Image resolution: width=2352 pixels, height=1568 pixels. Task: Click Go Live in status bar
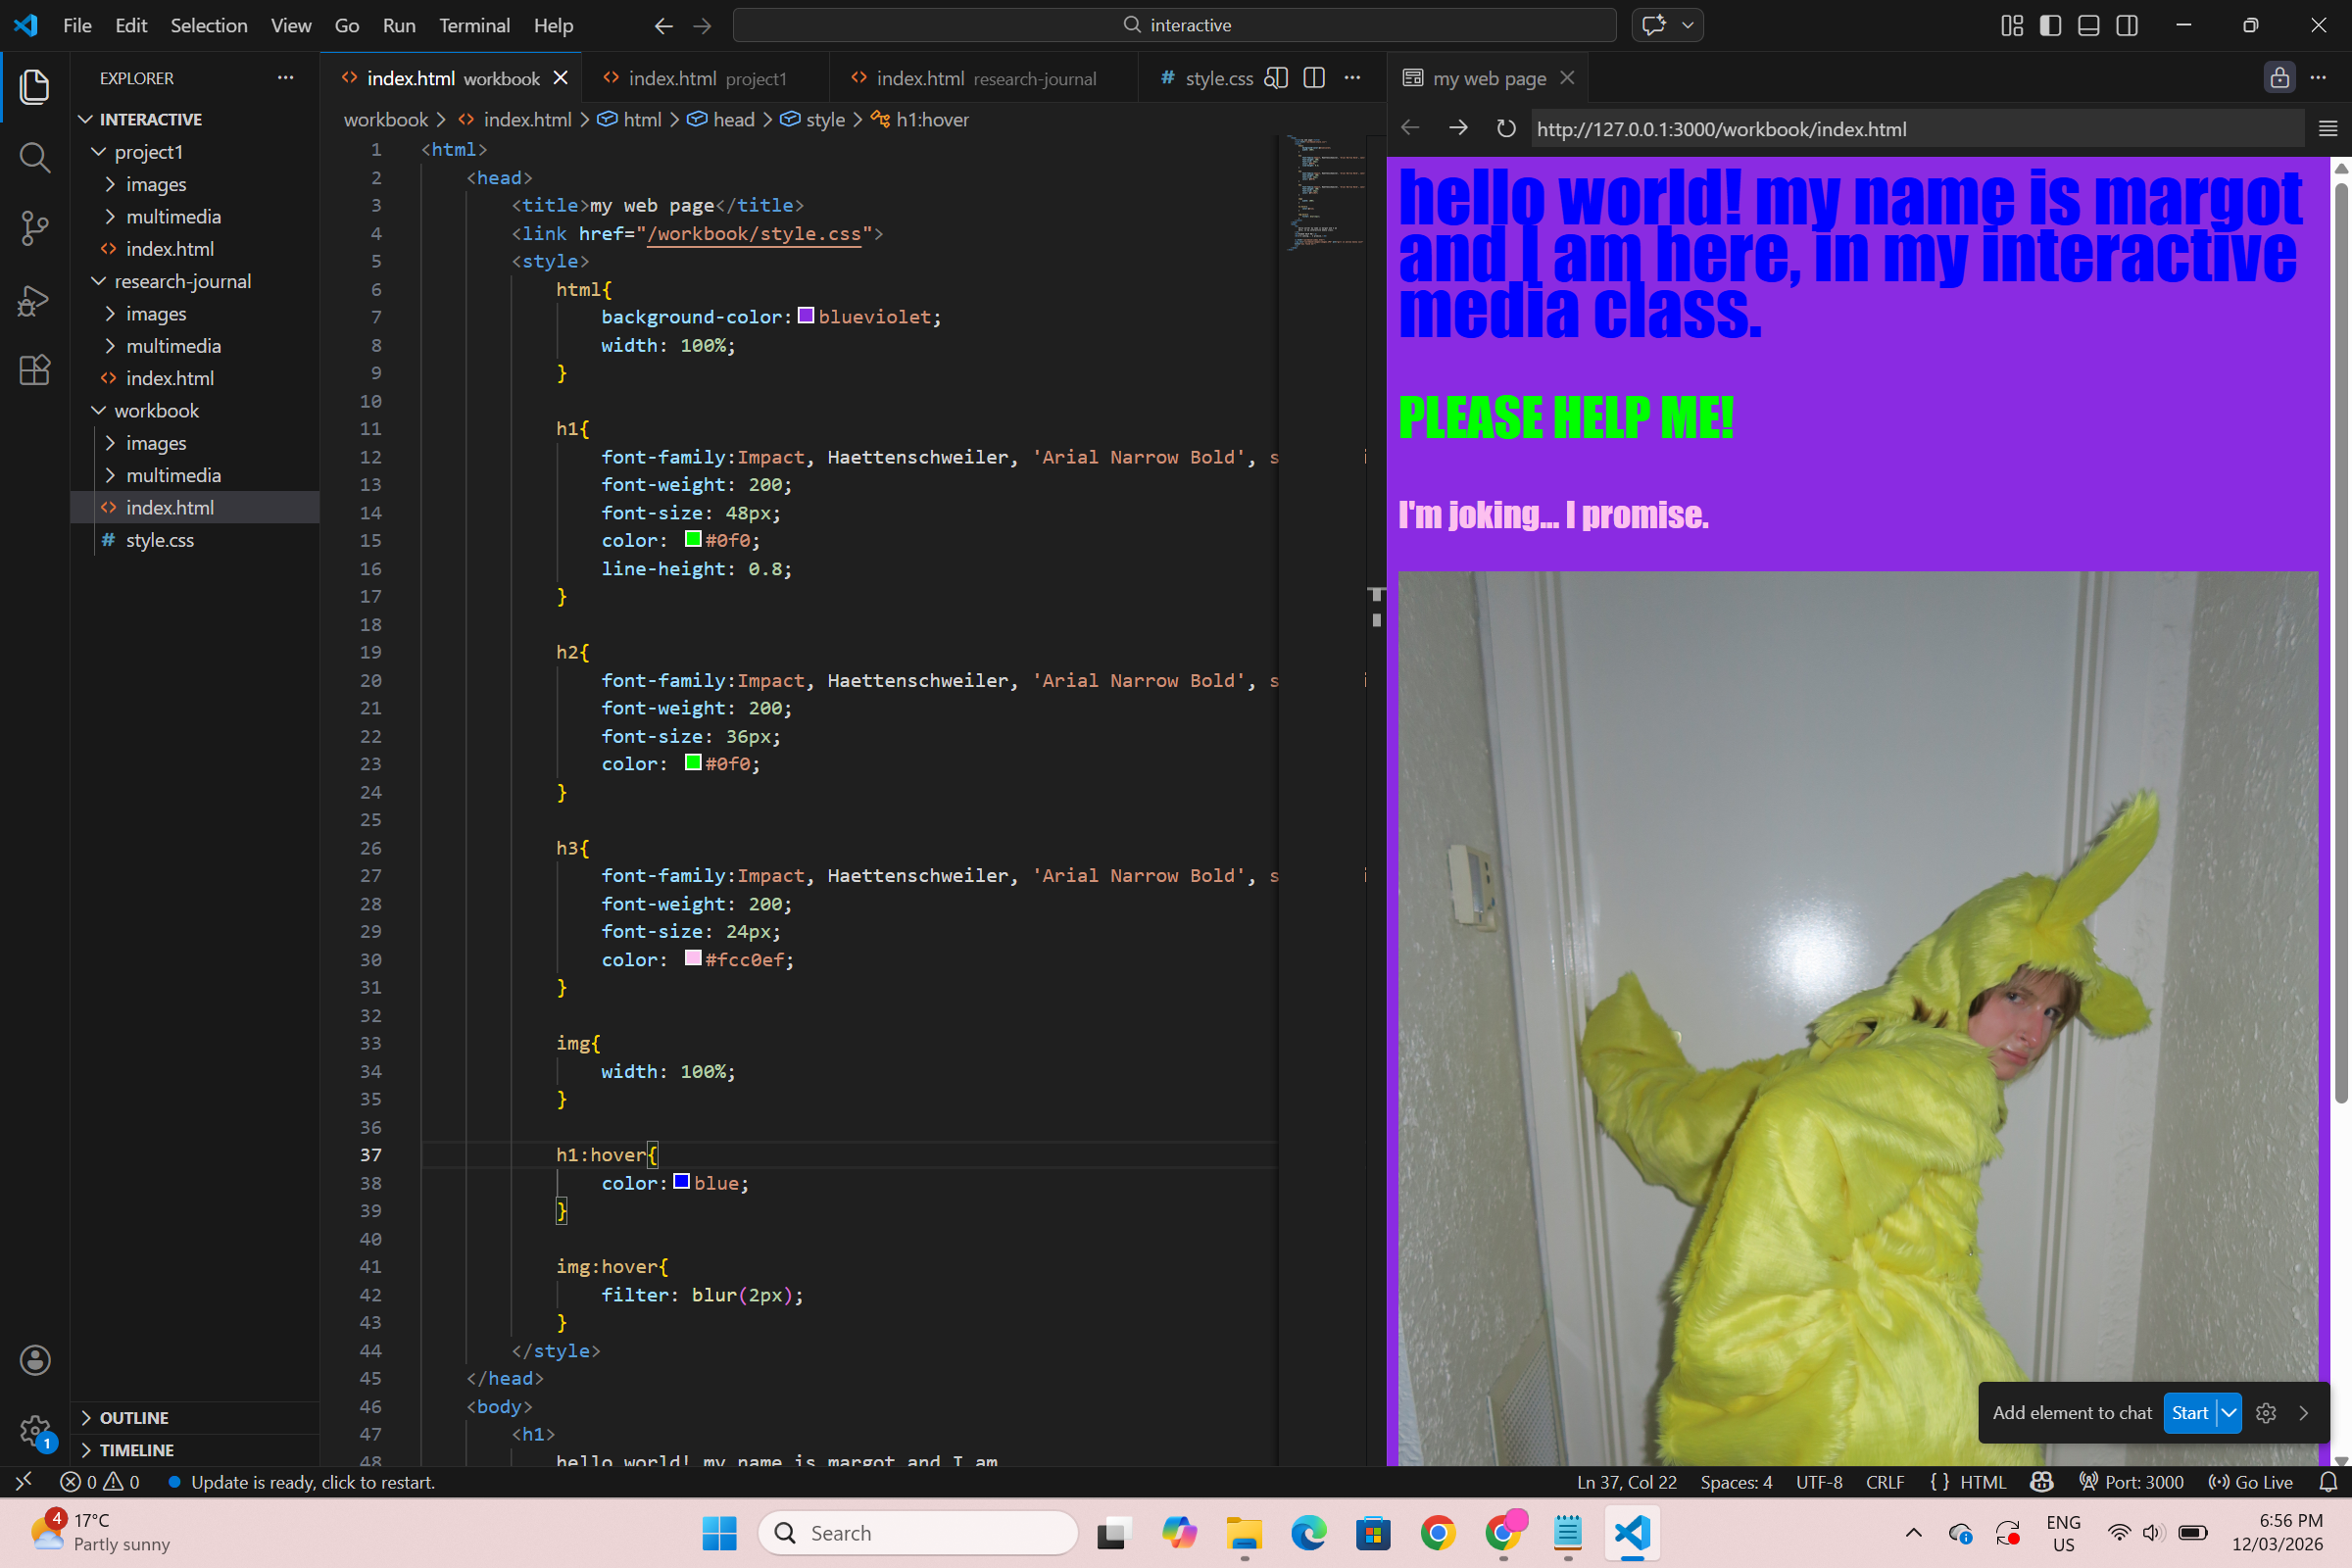[x=2252, y=1482]
